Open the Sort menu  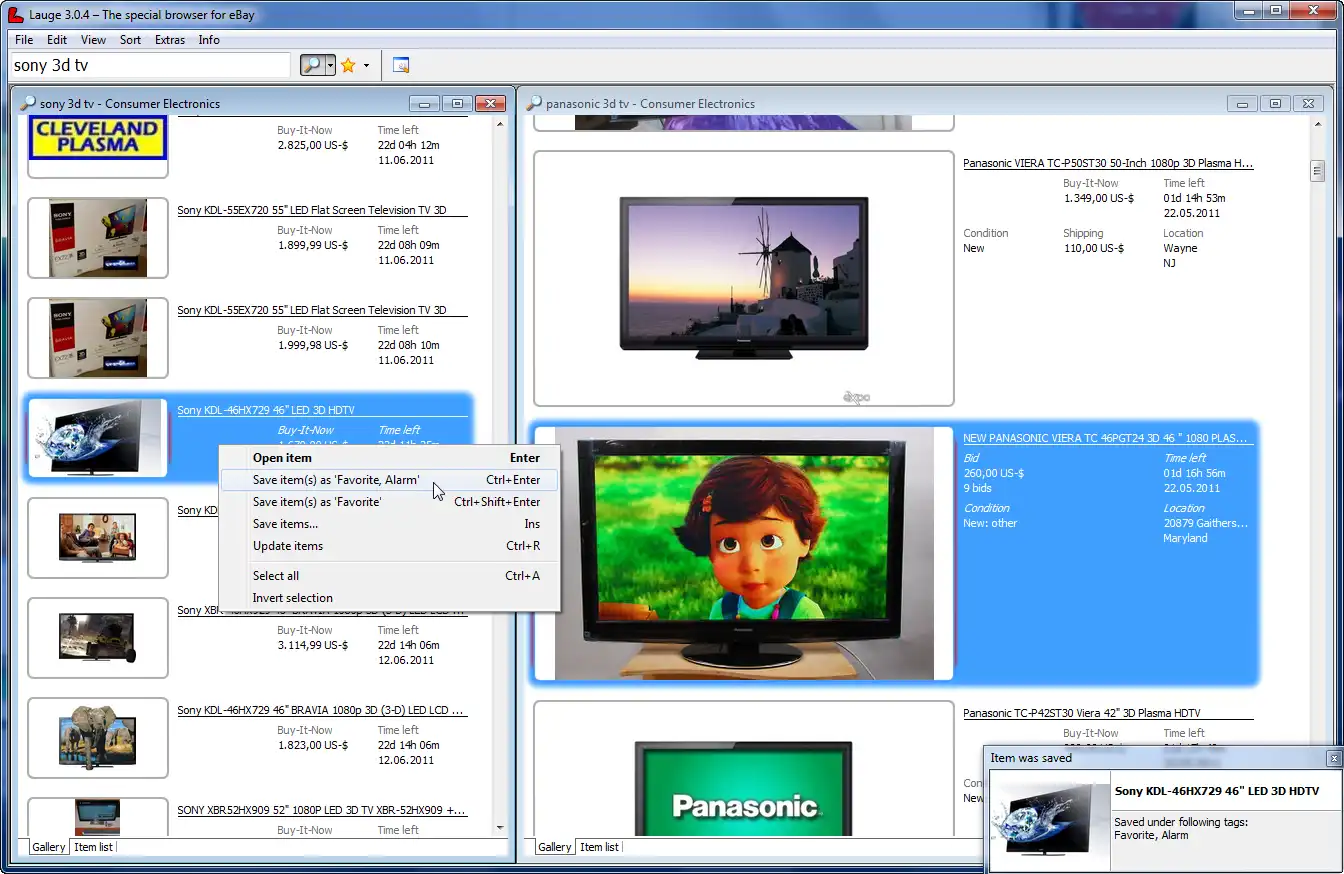click(131, 40)
